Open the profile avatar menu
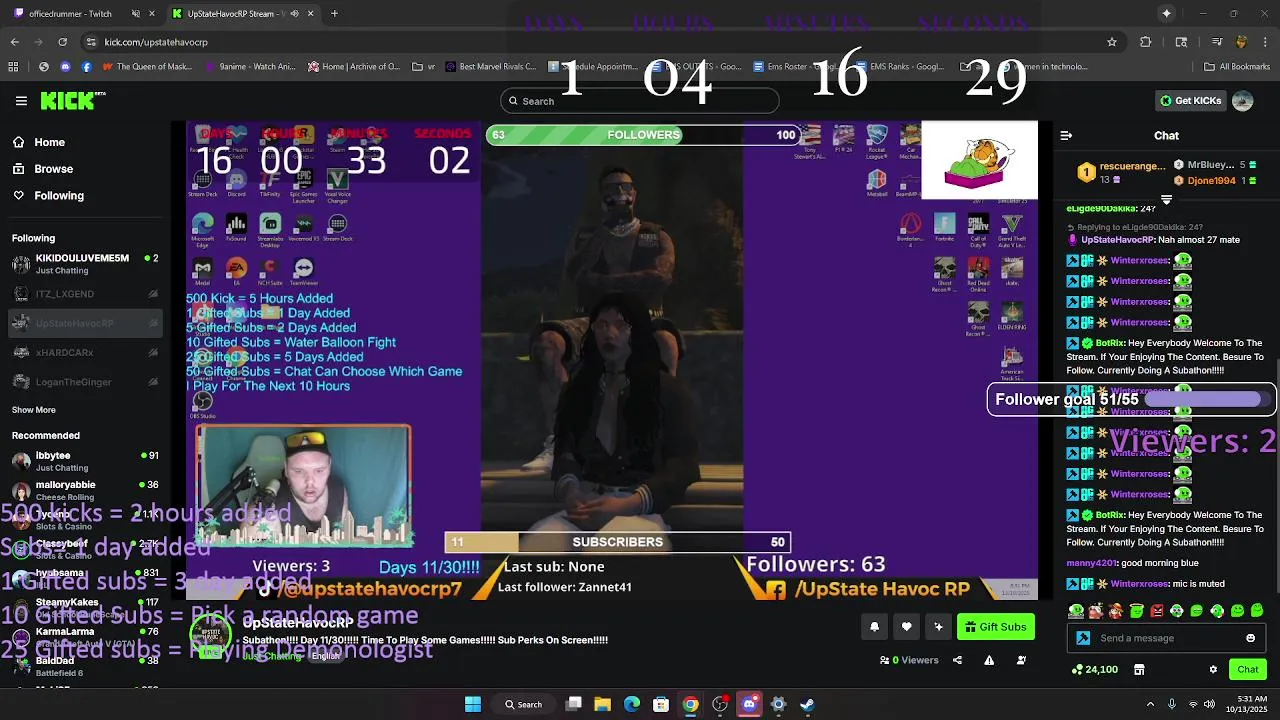The image size is (1280, 720). pos(1243,101)
